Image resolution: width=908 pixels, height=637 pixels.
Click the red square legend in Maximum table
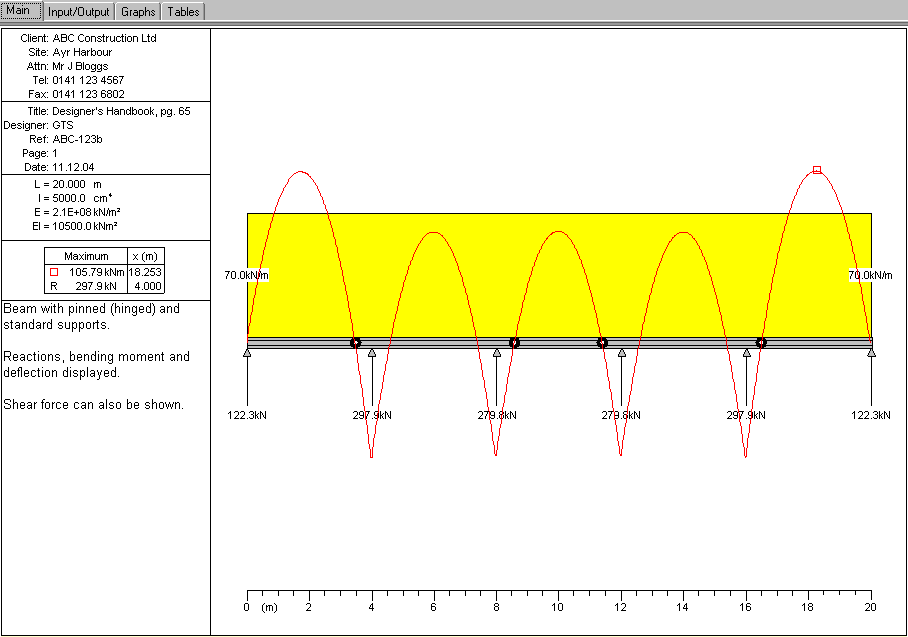54,271
